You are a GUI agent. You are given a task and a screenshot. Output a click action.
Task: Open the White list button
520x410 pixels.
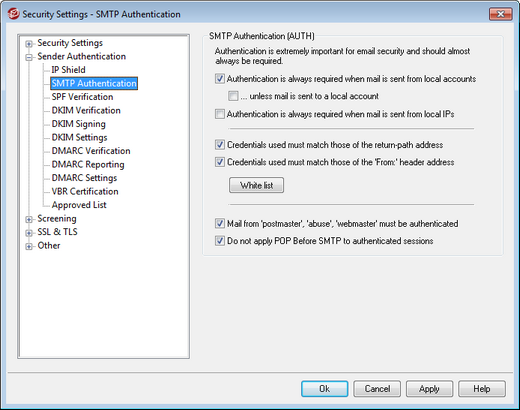point(256,185)
